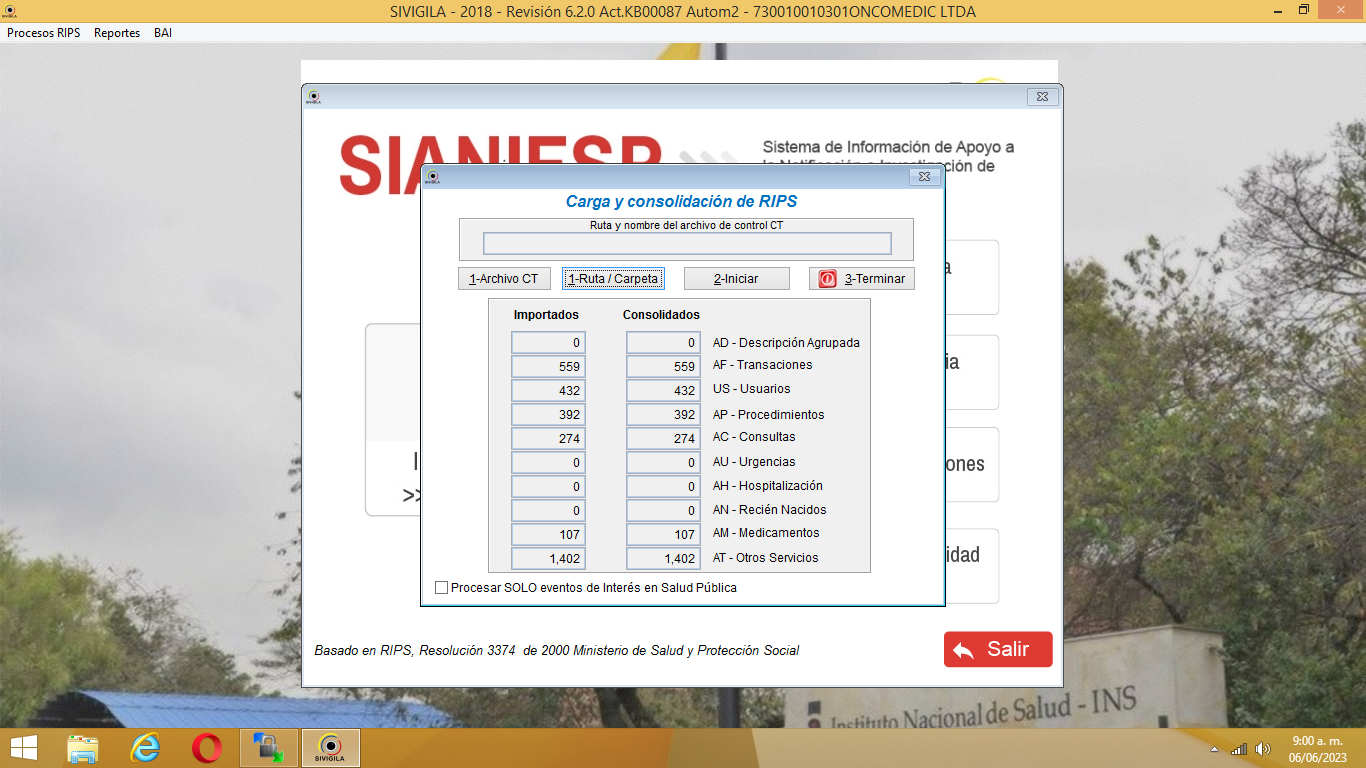
Task: Click the red Salir button
Action: click(998, 649)
